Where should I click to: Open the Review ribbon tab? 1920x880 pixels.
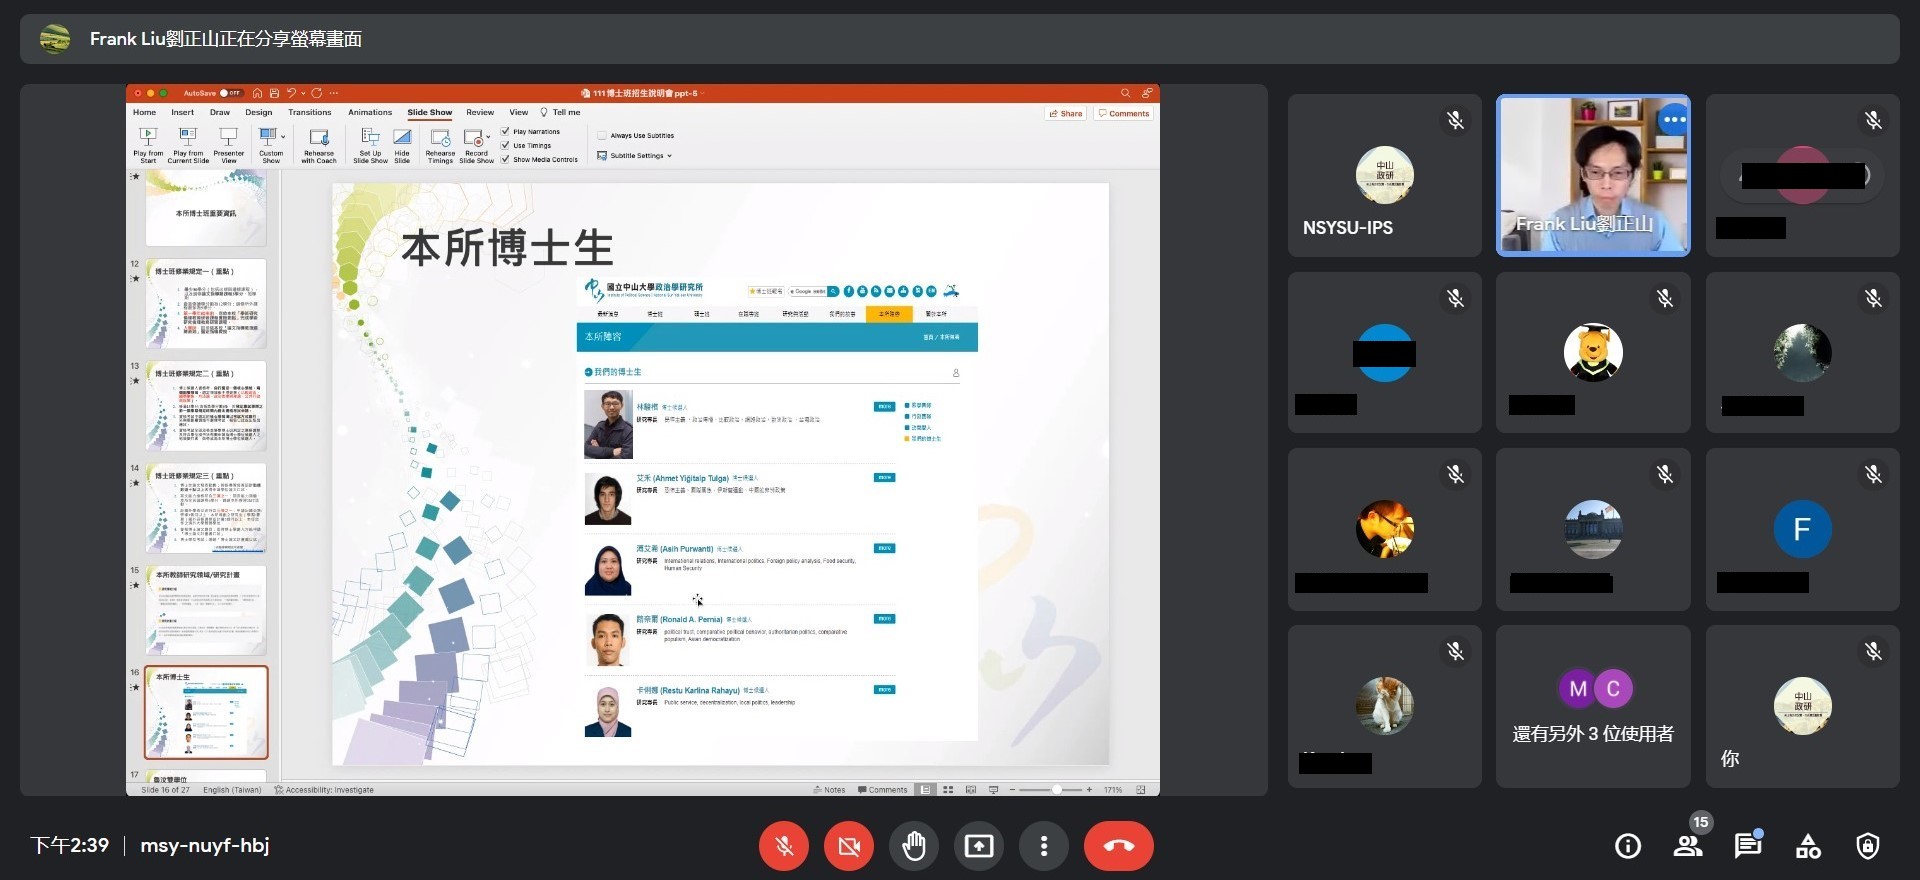pyautogui.click(x=480, y=113)
